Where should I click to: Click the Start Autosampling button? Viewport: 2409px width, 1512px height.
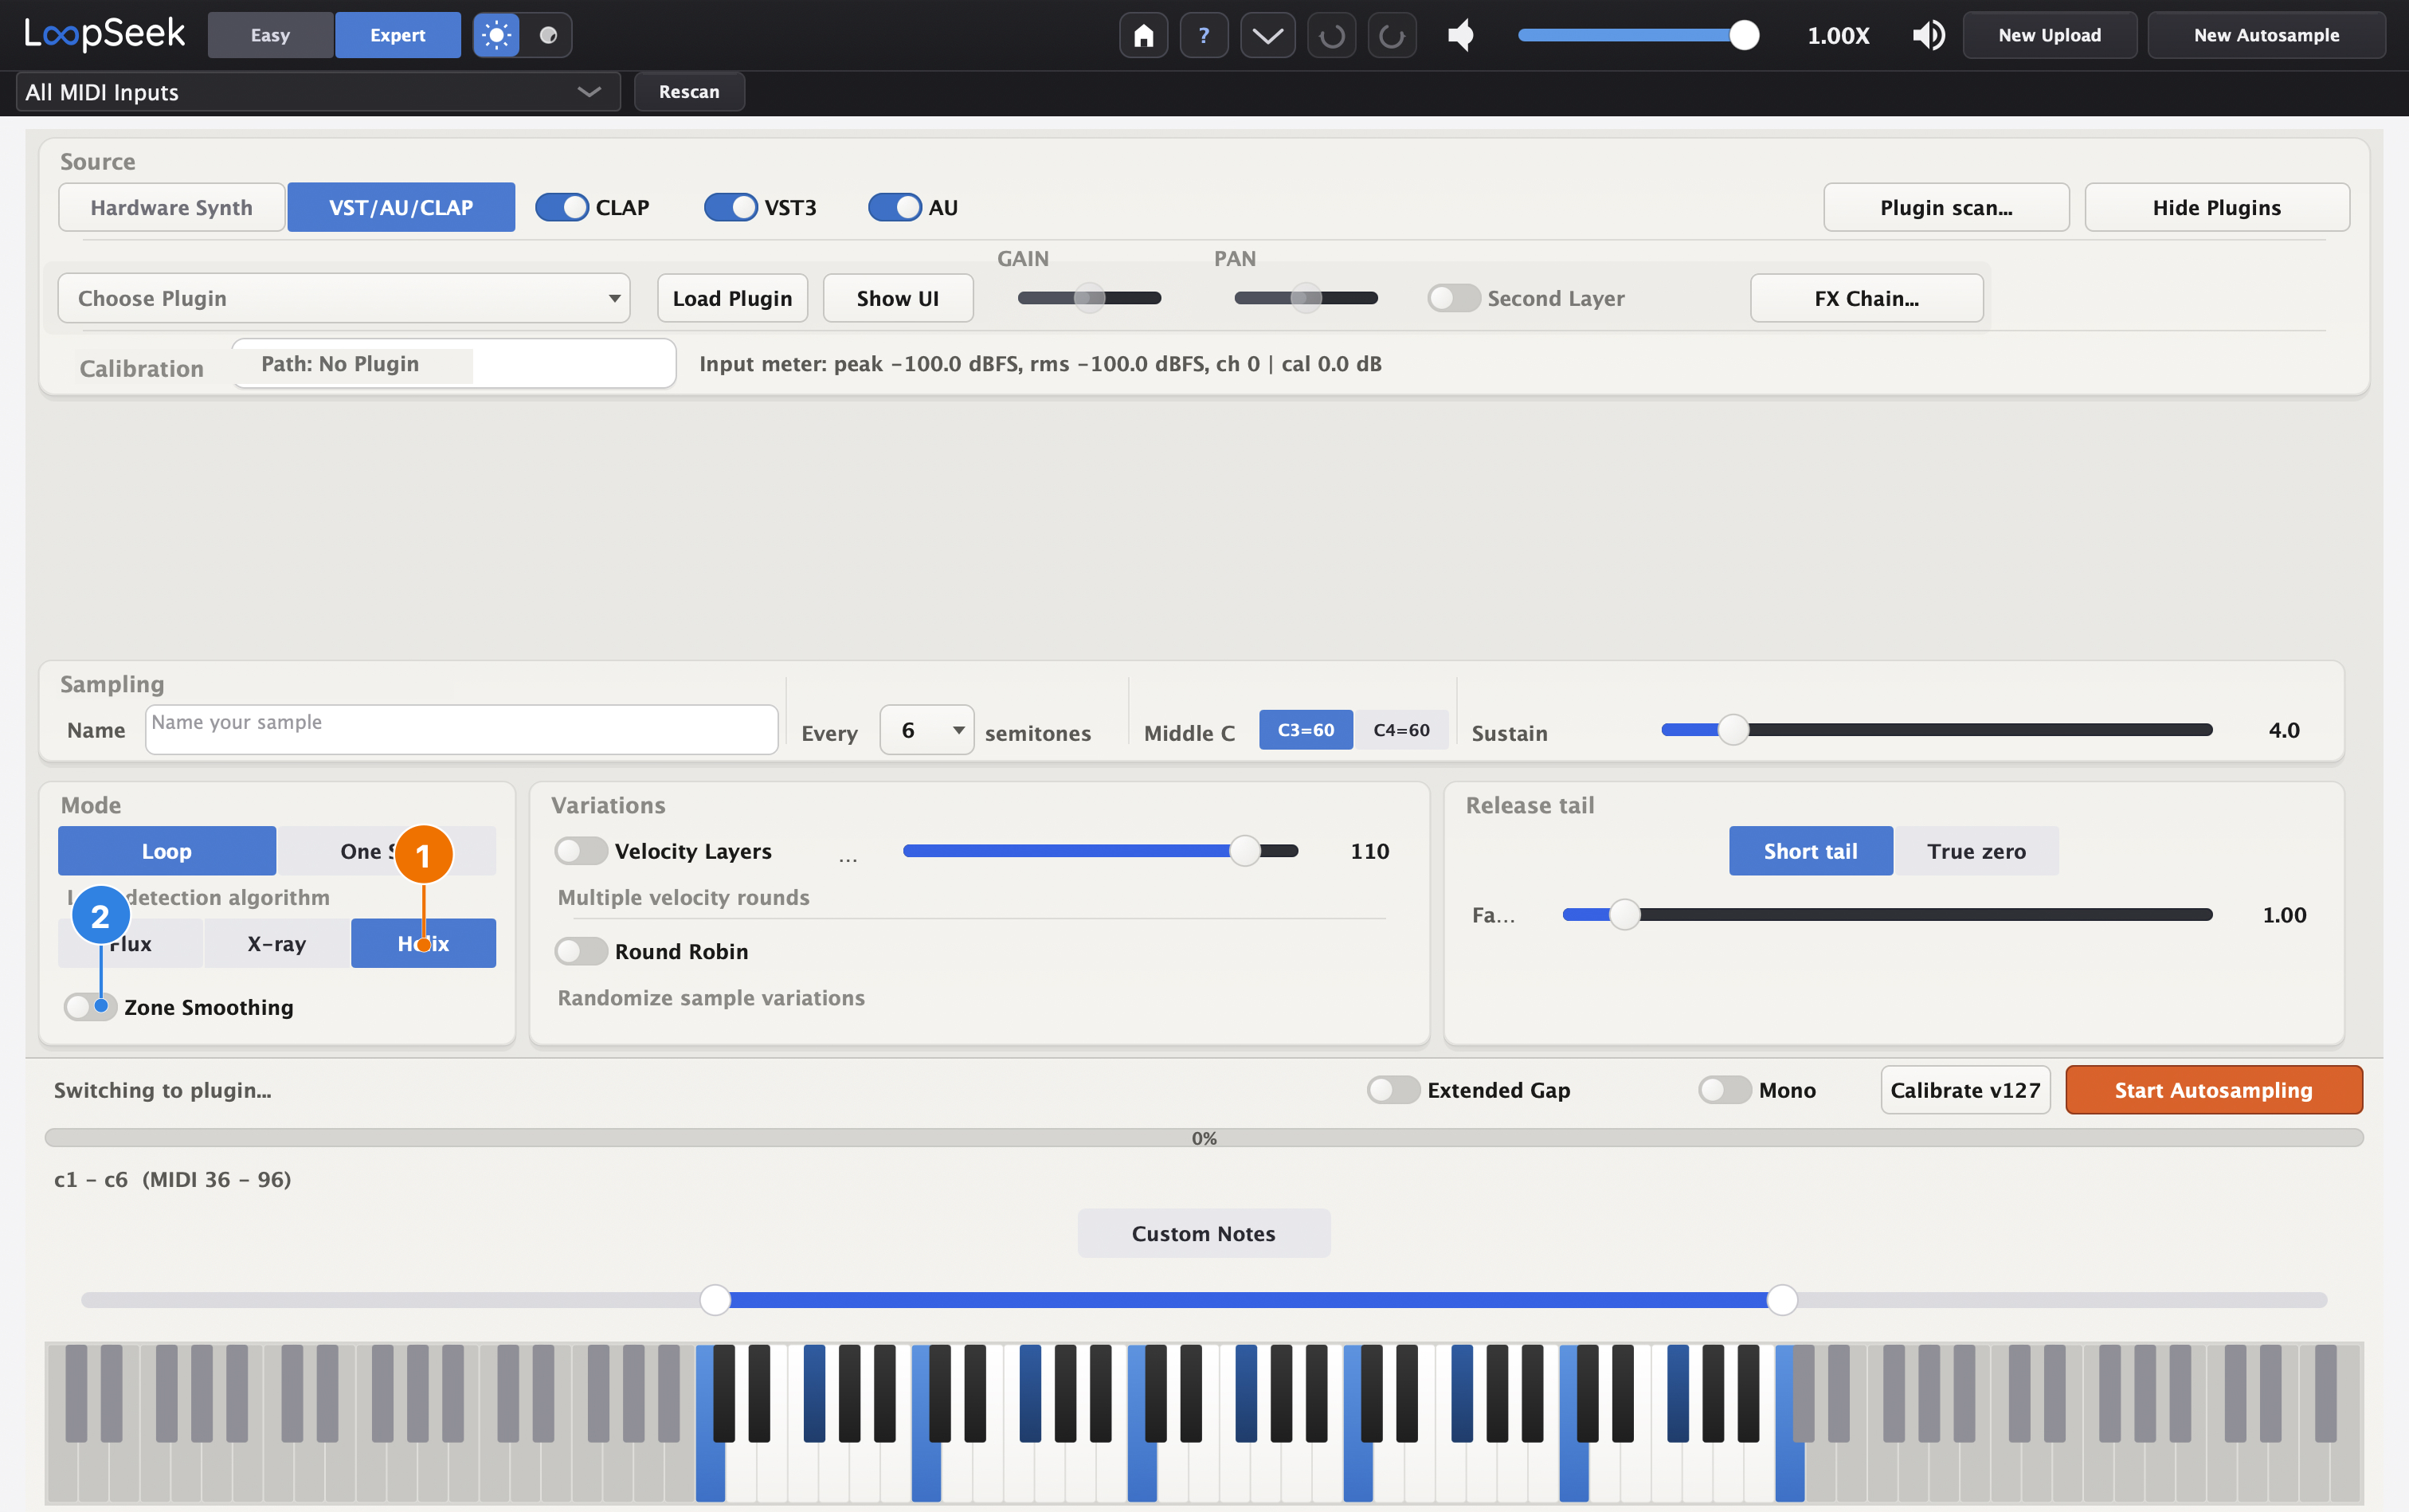pos(2214,1090)
